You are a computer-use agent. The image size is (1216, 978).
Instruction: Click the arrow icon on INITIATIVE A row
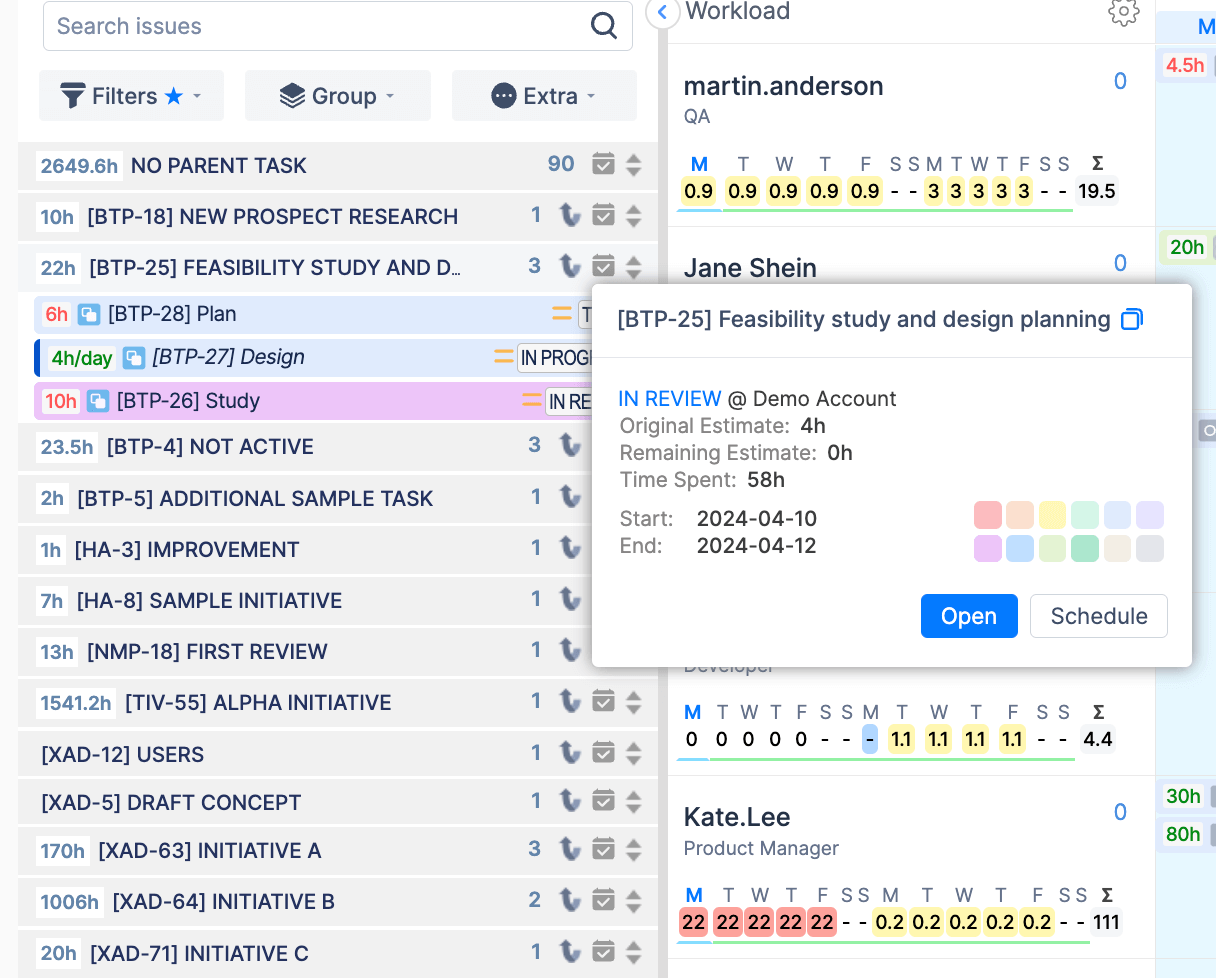tap(570, 850)
